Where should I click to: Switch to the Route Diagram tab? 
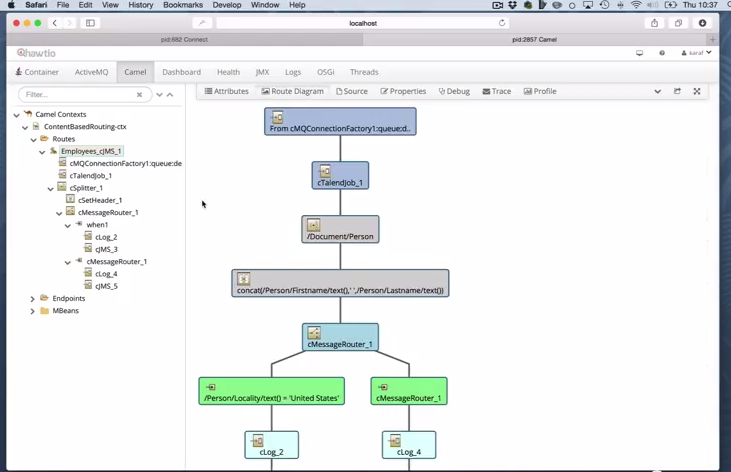292,91
